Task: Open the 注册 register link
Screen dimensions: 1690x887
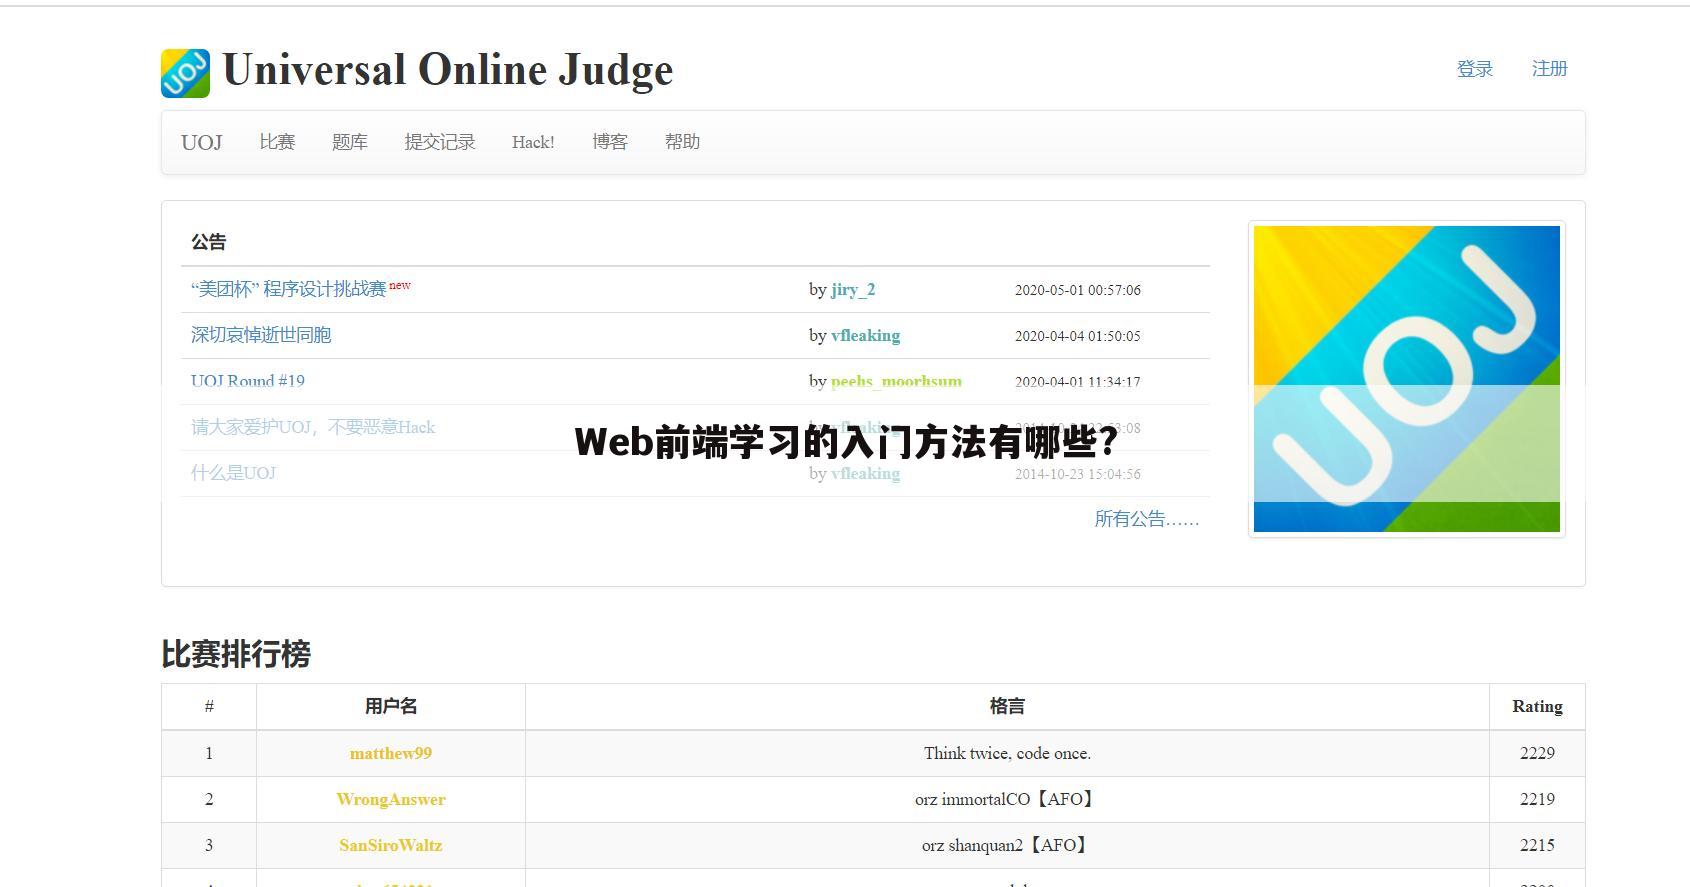Action: point(1549,69)
